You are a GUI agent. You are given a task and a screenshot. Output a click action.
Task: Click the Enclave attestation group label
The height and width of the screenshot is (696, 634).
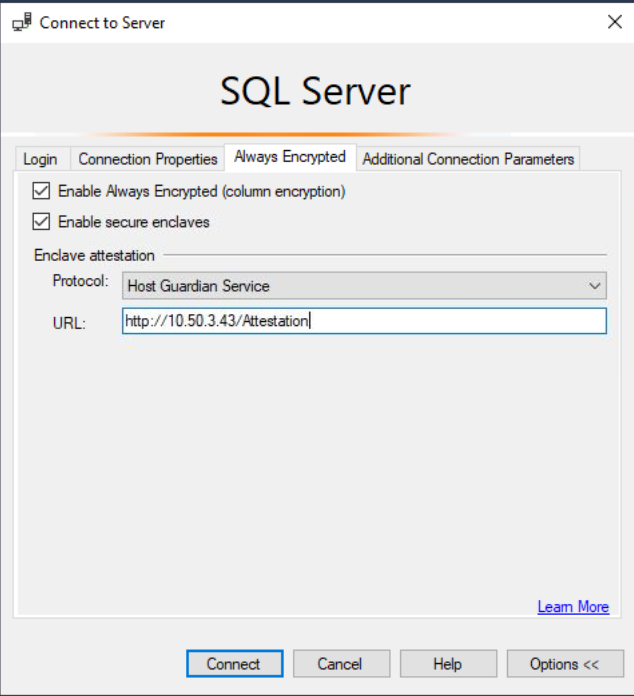click(95, 255)
